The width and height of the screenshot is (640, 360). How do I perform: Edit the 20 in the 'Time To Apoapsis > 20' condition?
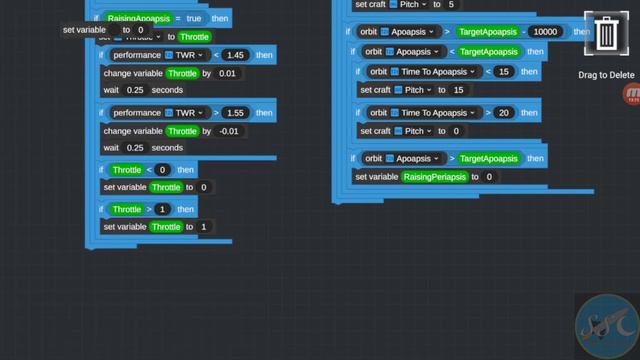(x=504, y=113)
